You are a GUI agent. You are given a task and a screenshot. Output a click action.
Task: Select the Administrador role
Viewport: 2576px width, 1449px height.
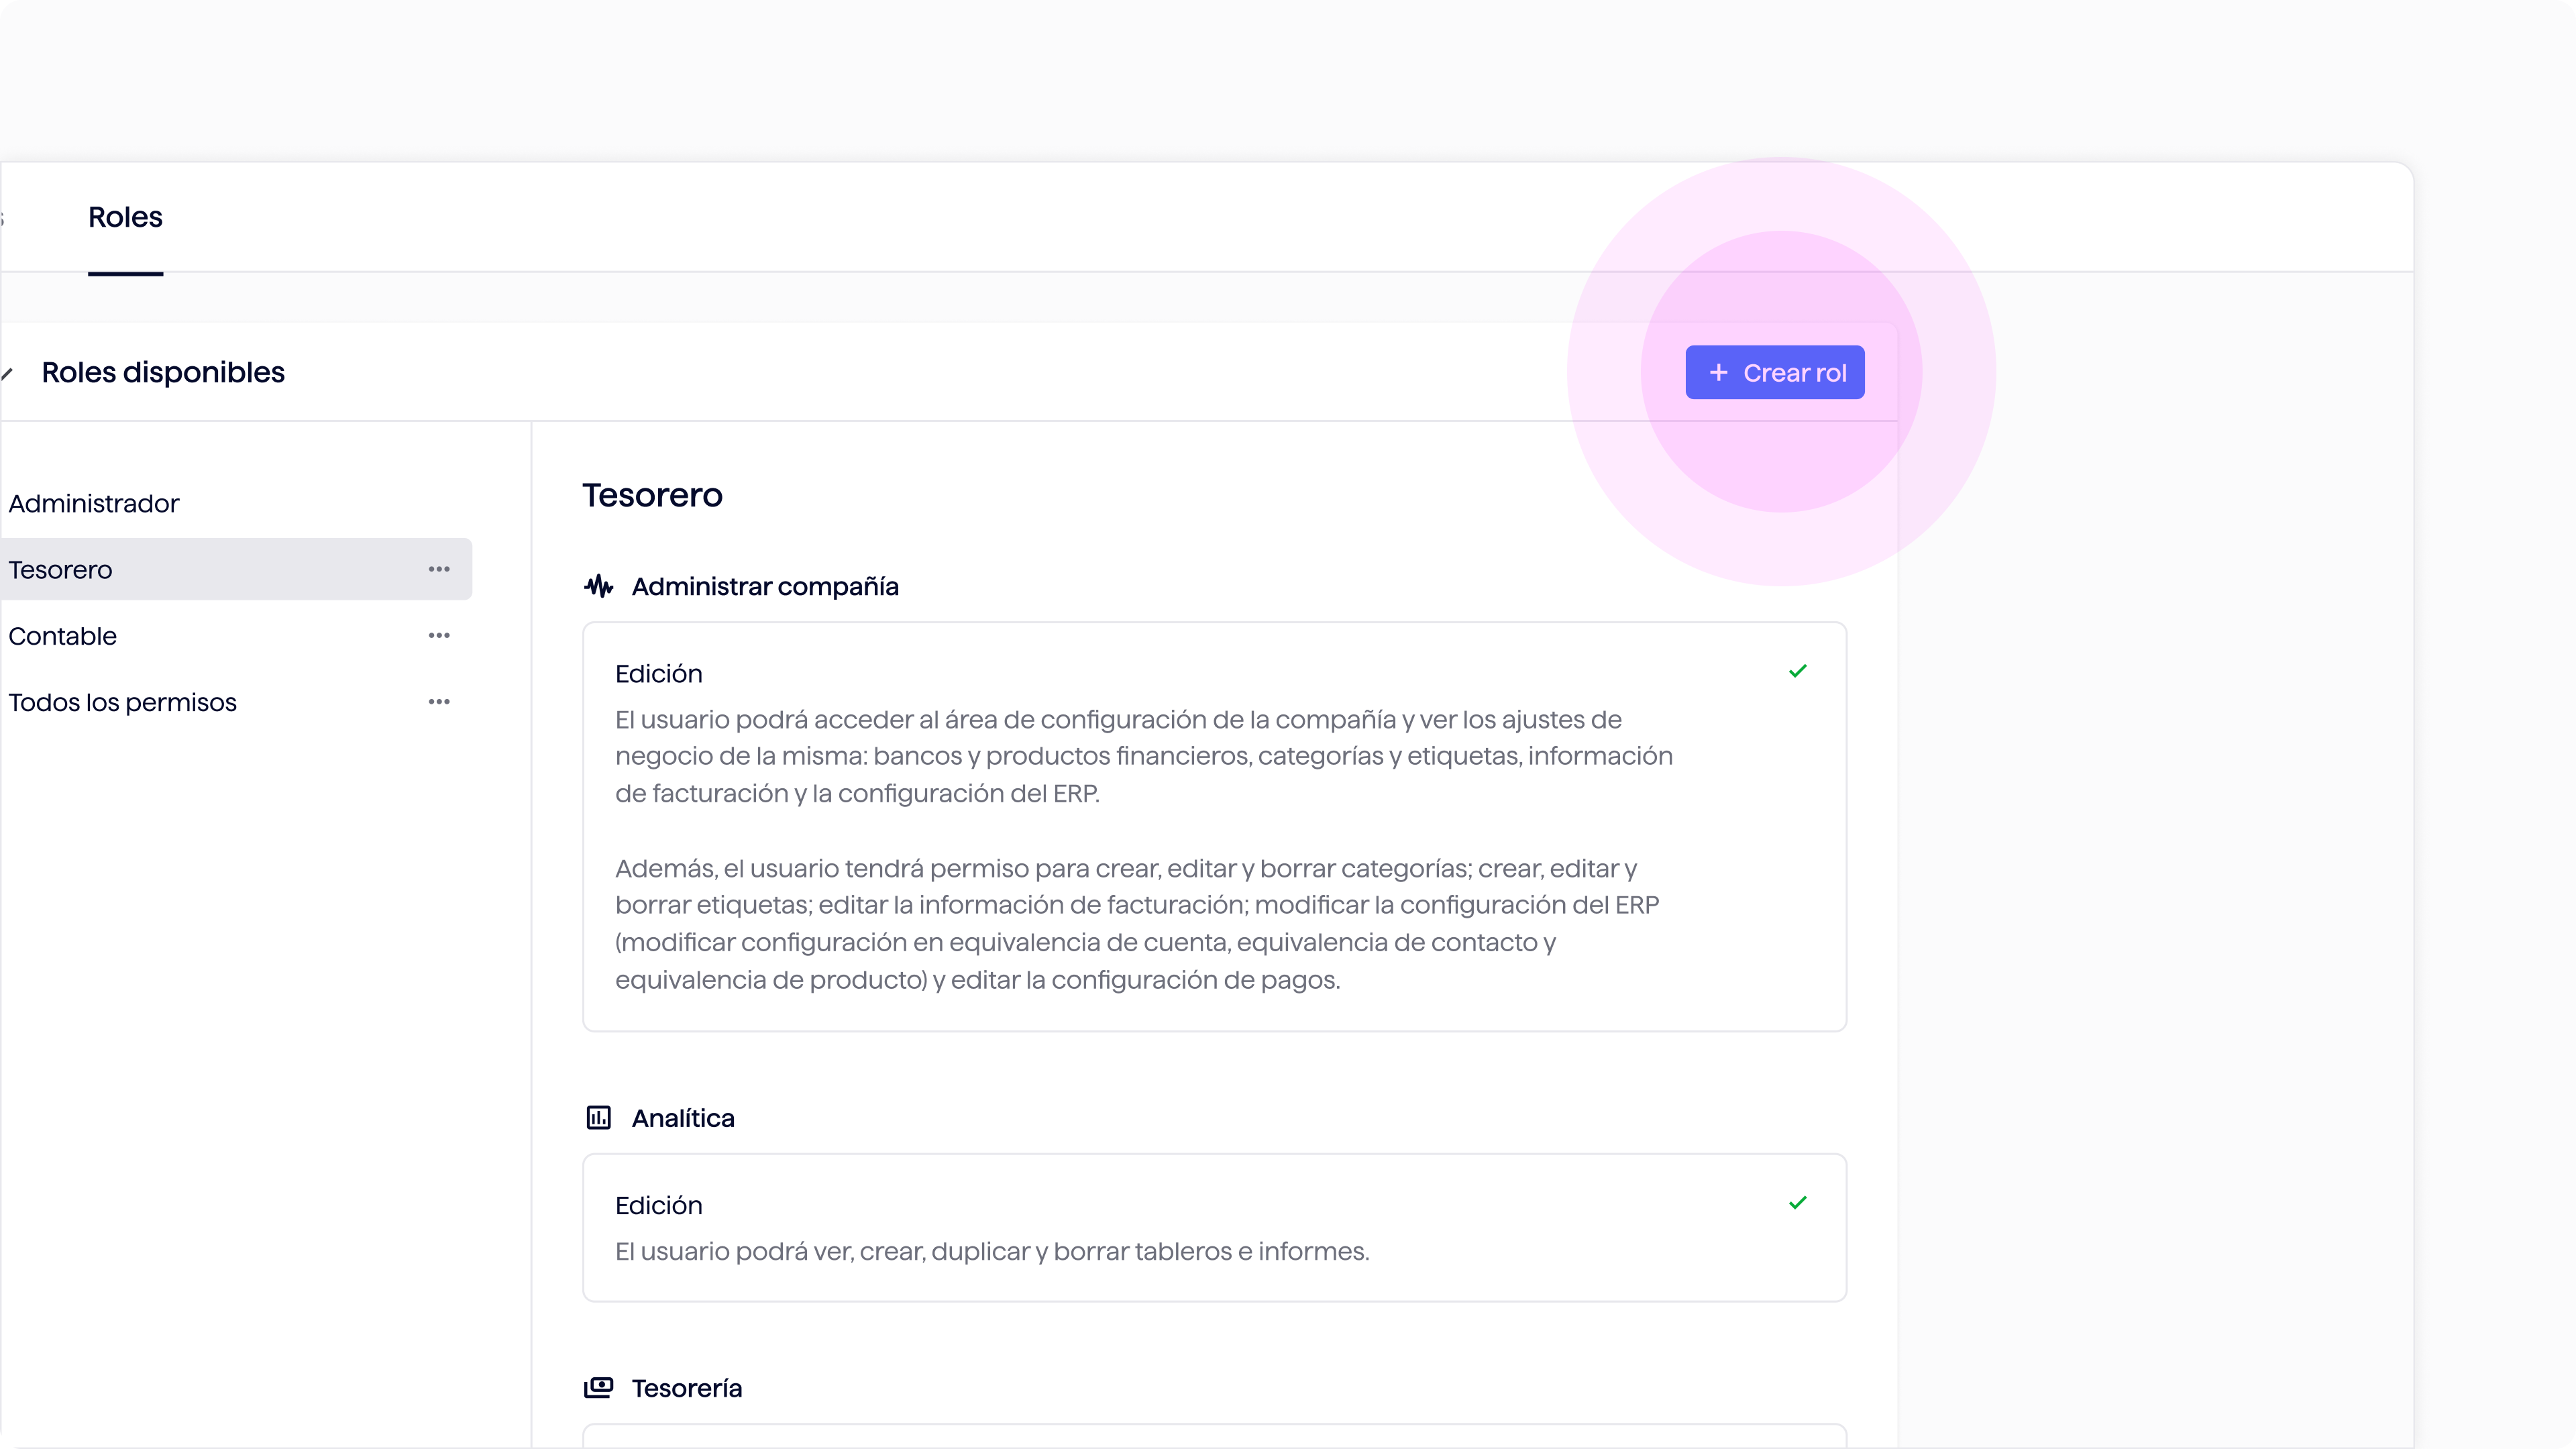point(93,503)
